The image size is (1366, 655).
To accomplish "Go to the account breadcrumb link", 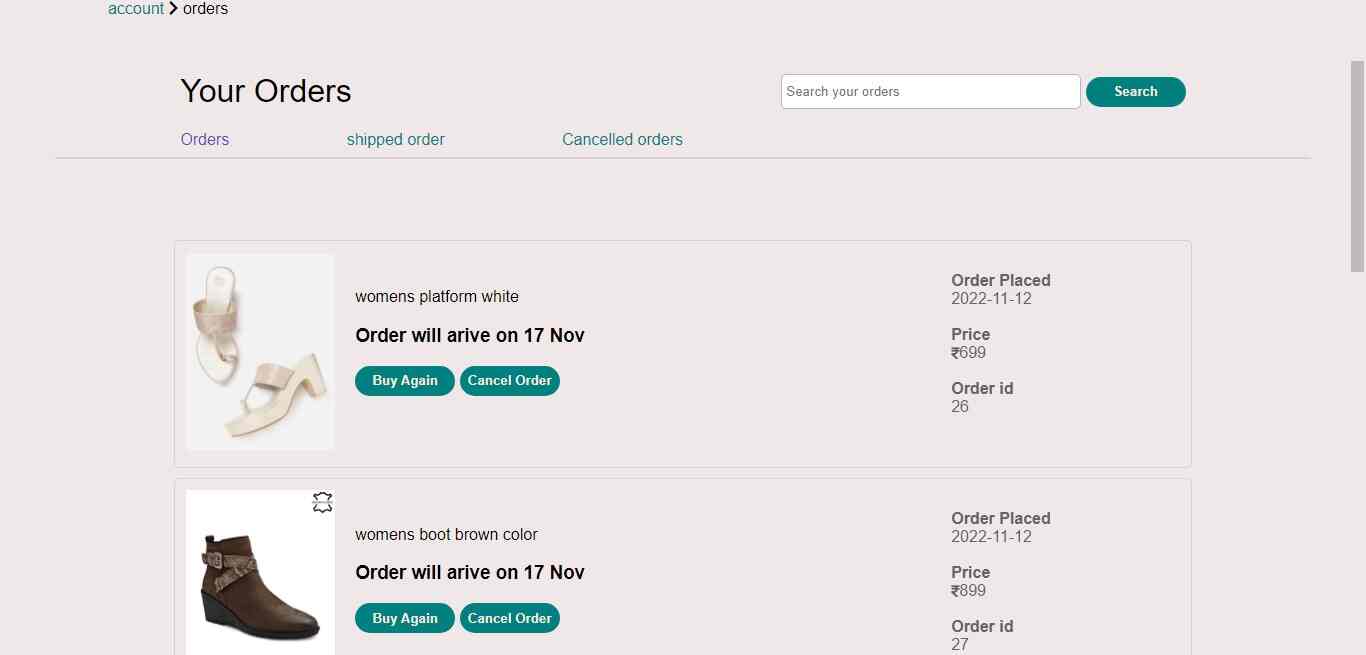I will pyautogui.click(x=136, y=9).
